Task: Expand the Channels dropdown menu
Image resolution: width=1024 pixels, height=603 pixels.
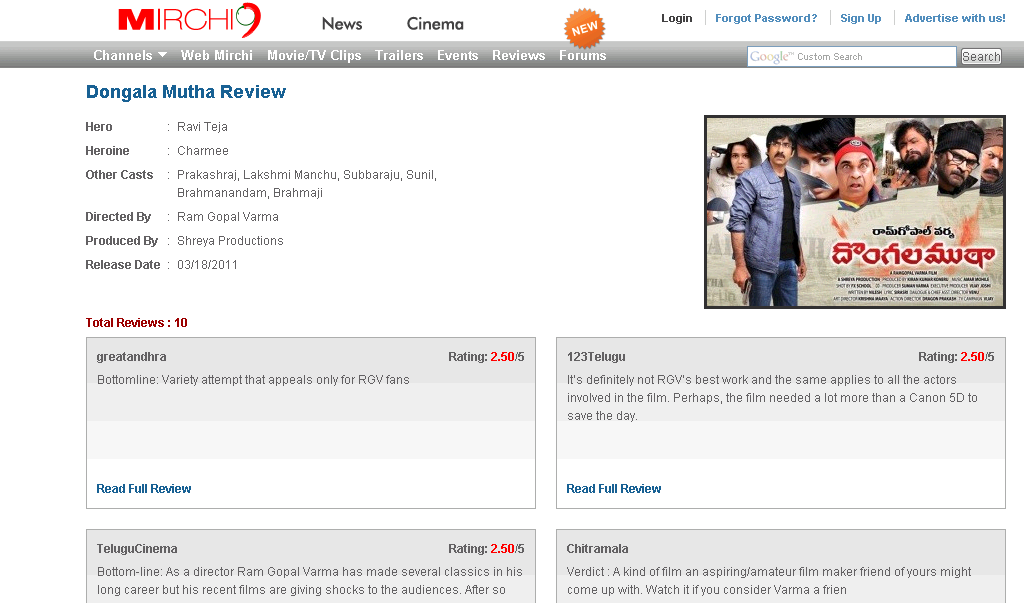Action: point(130,56)
